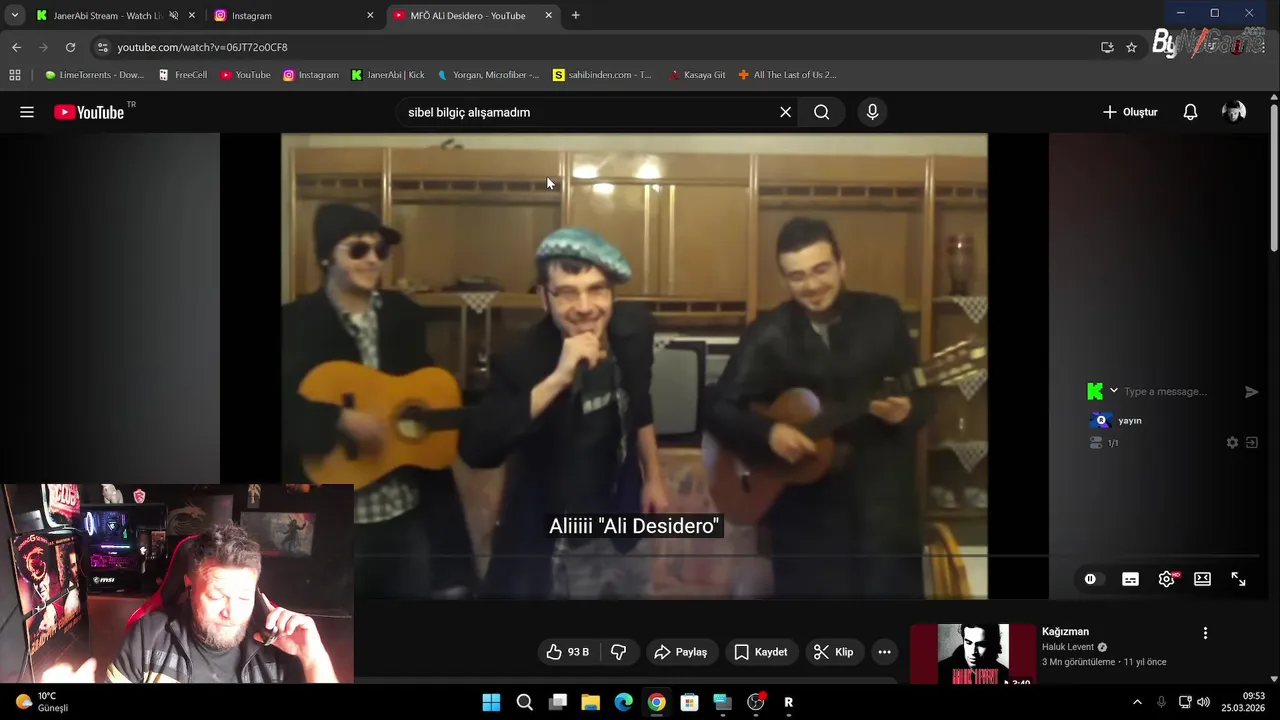Launch Microsoft Edge from the taskbar
Image resolution: width=1280 pixels, height=720 pixels.
(623, 702)
